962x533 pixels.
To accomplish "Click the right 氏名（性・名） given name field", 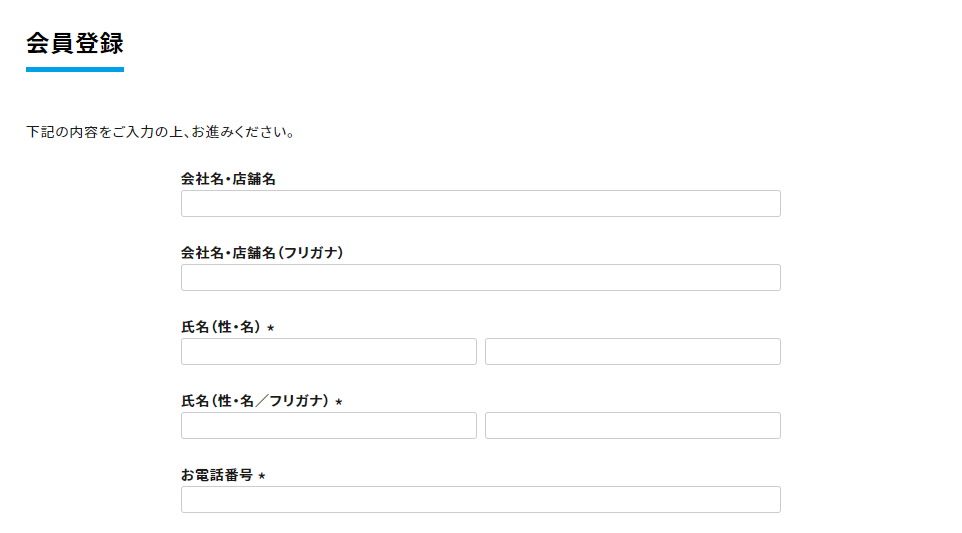I will click(x=632, y=352).
